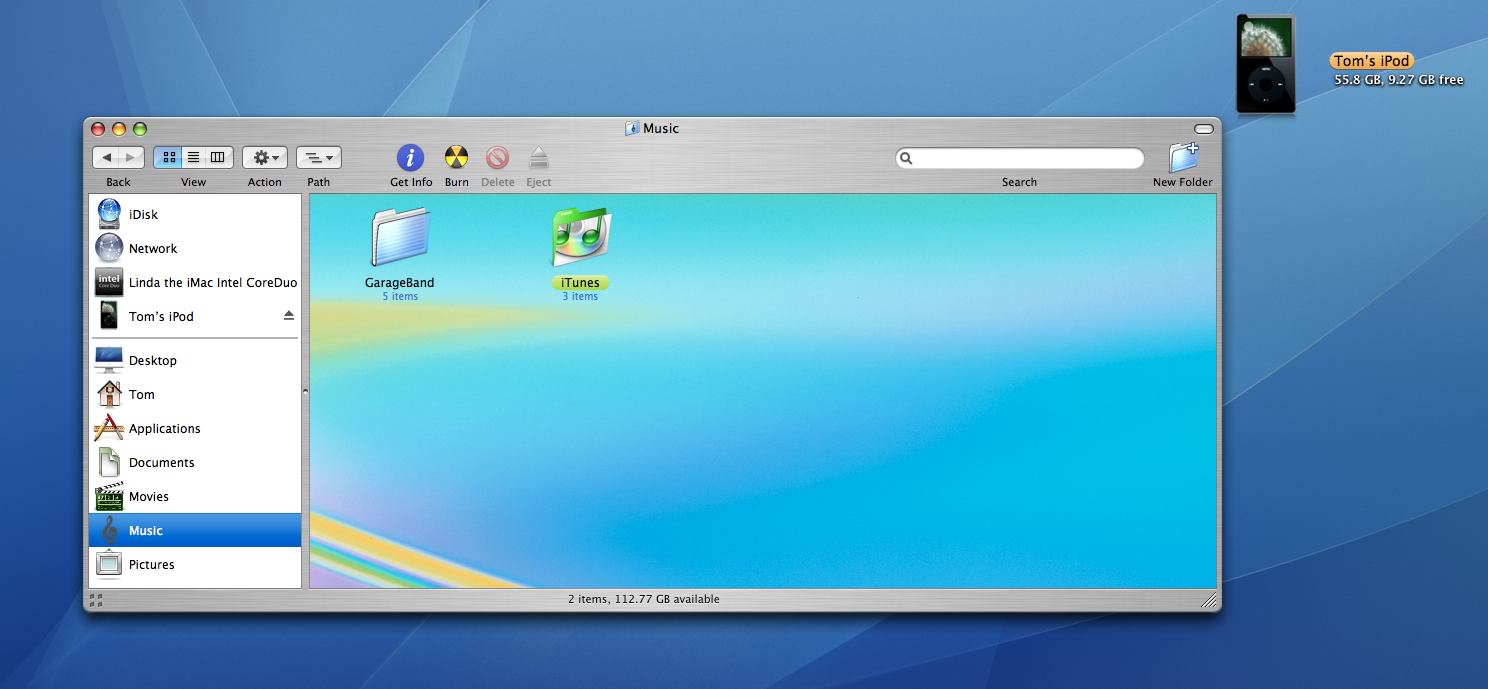Minimize Music window with yellow button
The width and height of the screenshot is (1488, 689).
pyautogui.click(x=119, y=128)
